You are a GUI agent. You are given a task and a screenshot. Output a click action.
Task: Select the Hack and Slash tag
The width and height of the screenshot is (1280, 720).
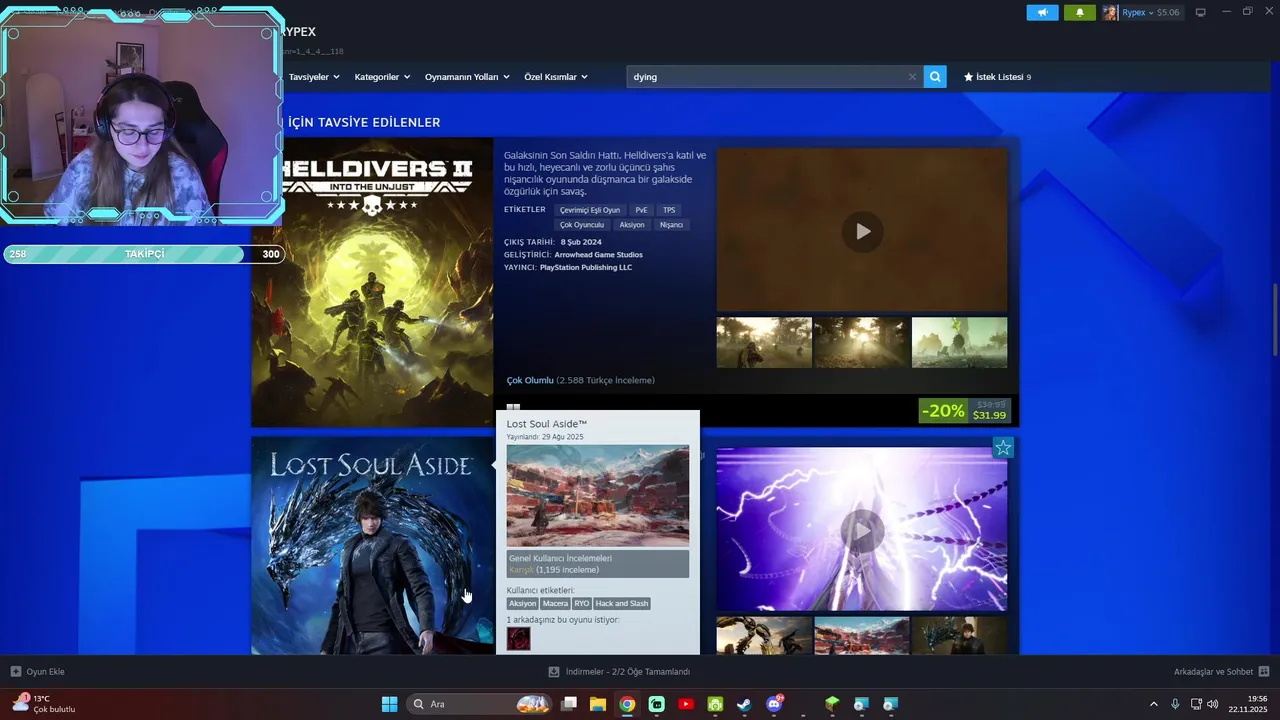622,603
